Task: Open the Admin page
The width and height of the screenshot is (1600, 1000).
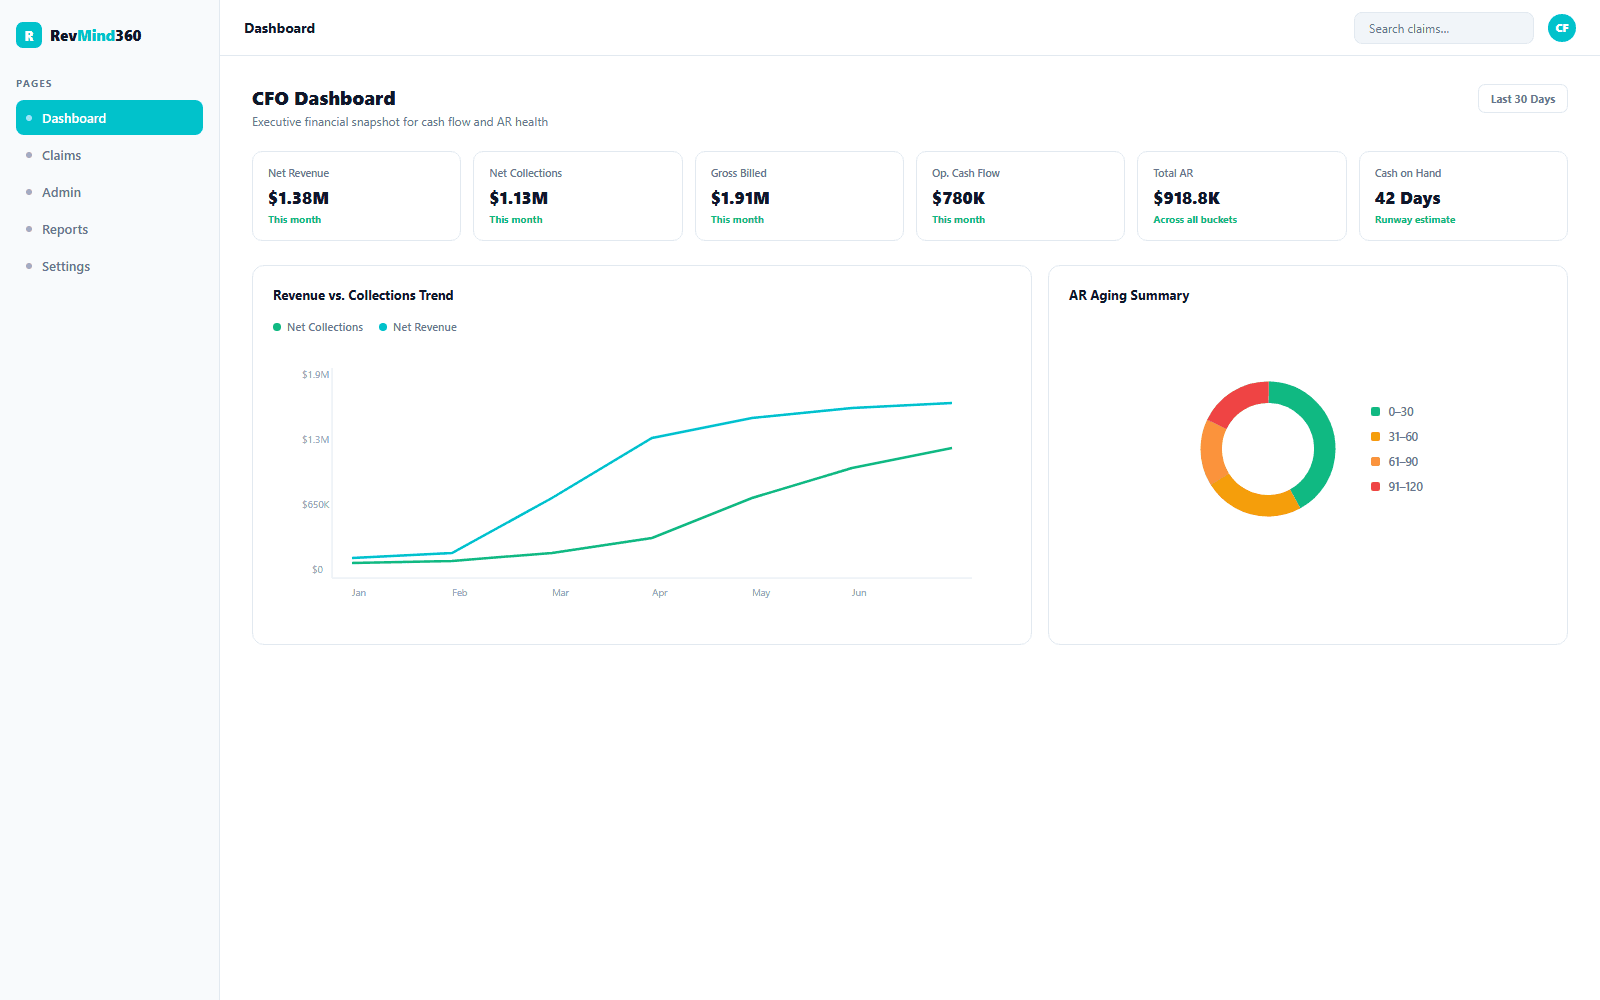Action: pos(109,192)
